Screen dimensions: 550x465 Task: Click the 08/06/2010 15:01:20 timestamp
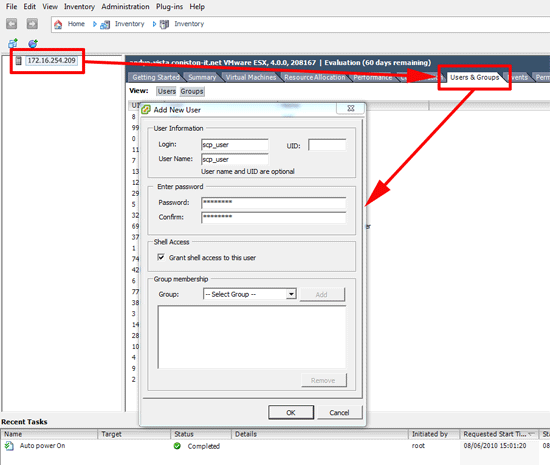point(495,446)
